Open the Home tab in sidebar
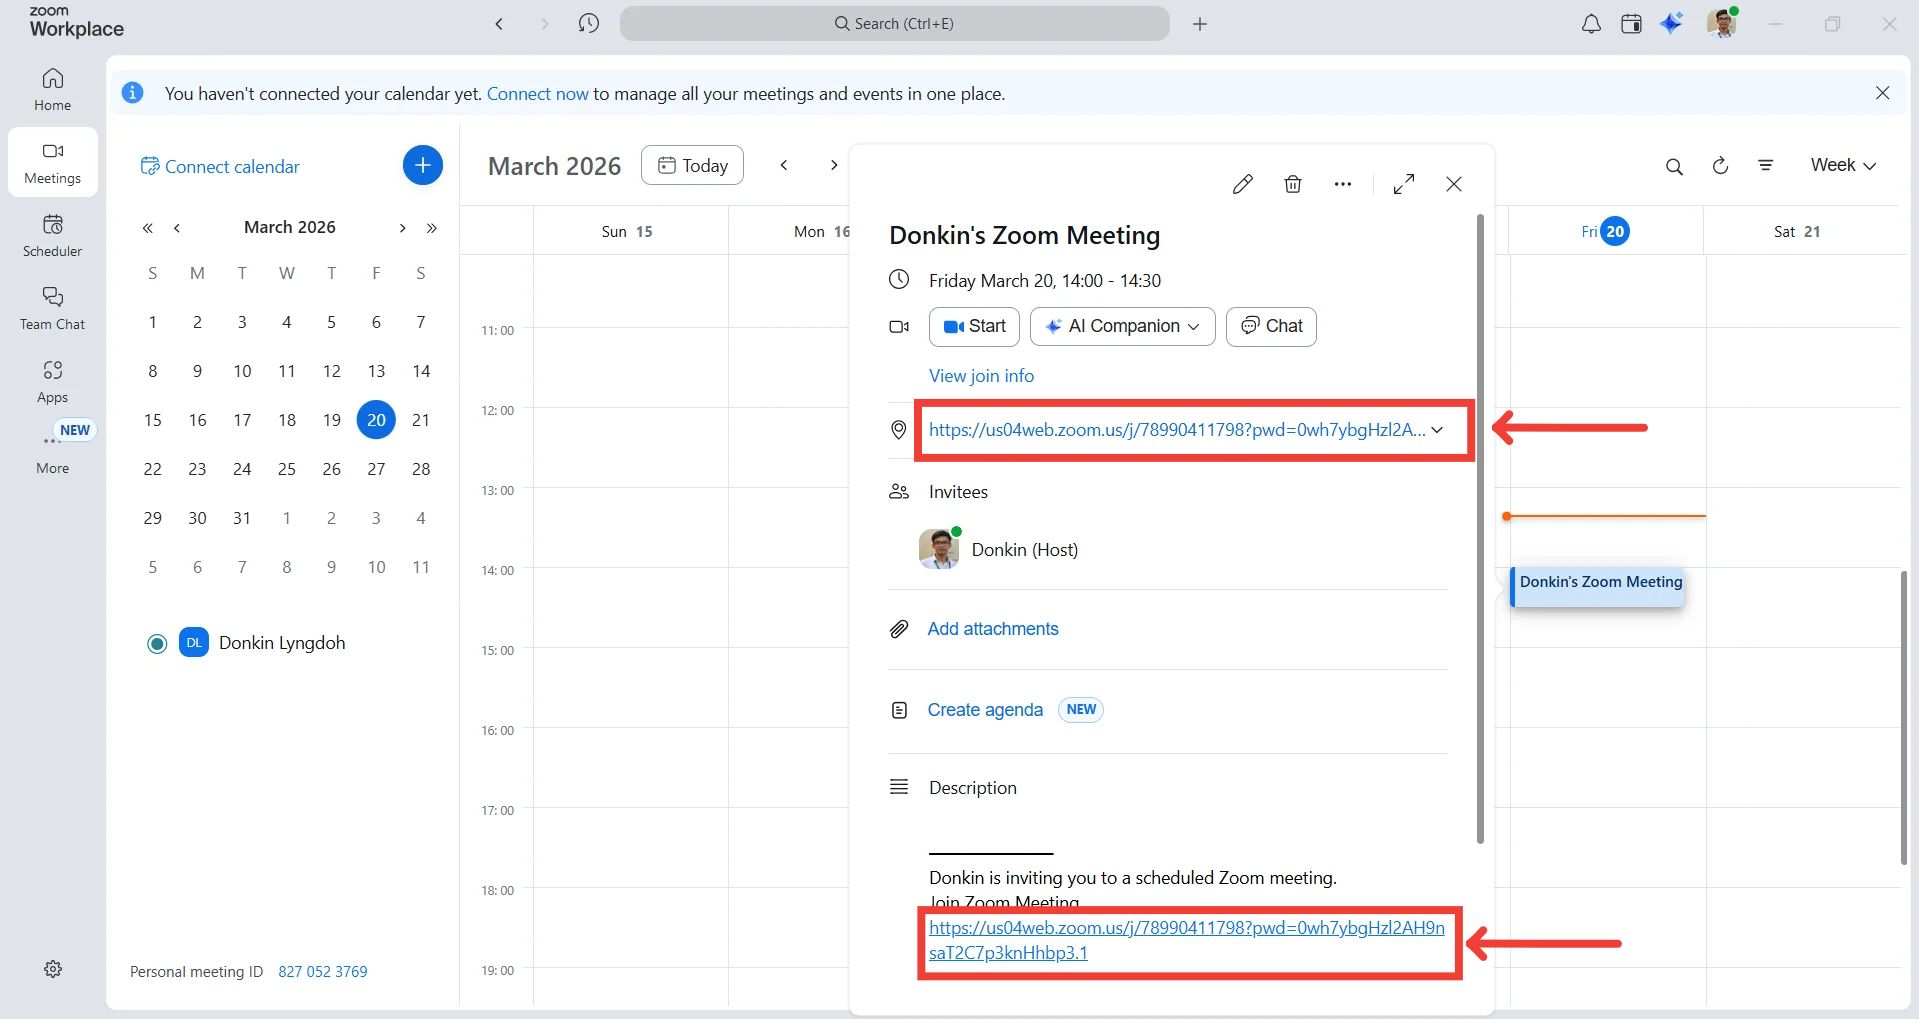This screenshot has height=1019, width=1919. click(x=53, y=89)
